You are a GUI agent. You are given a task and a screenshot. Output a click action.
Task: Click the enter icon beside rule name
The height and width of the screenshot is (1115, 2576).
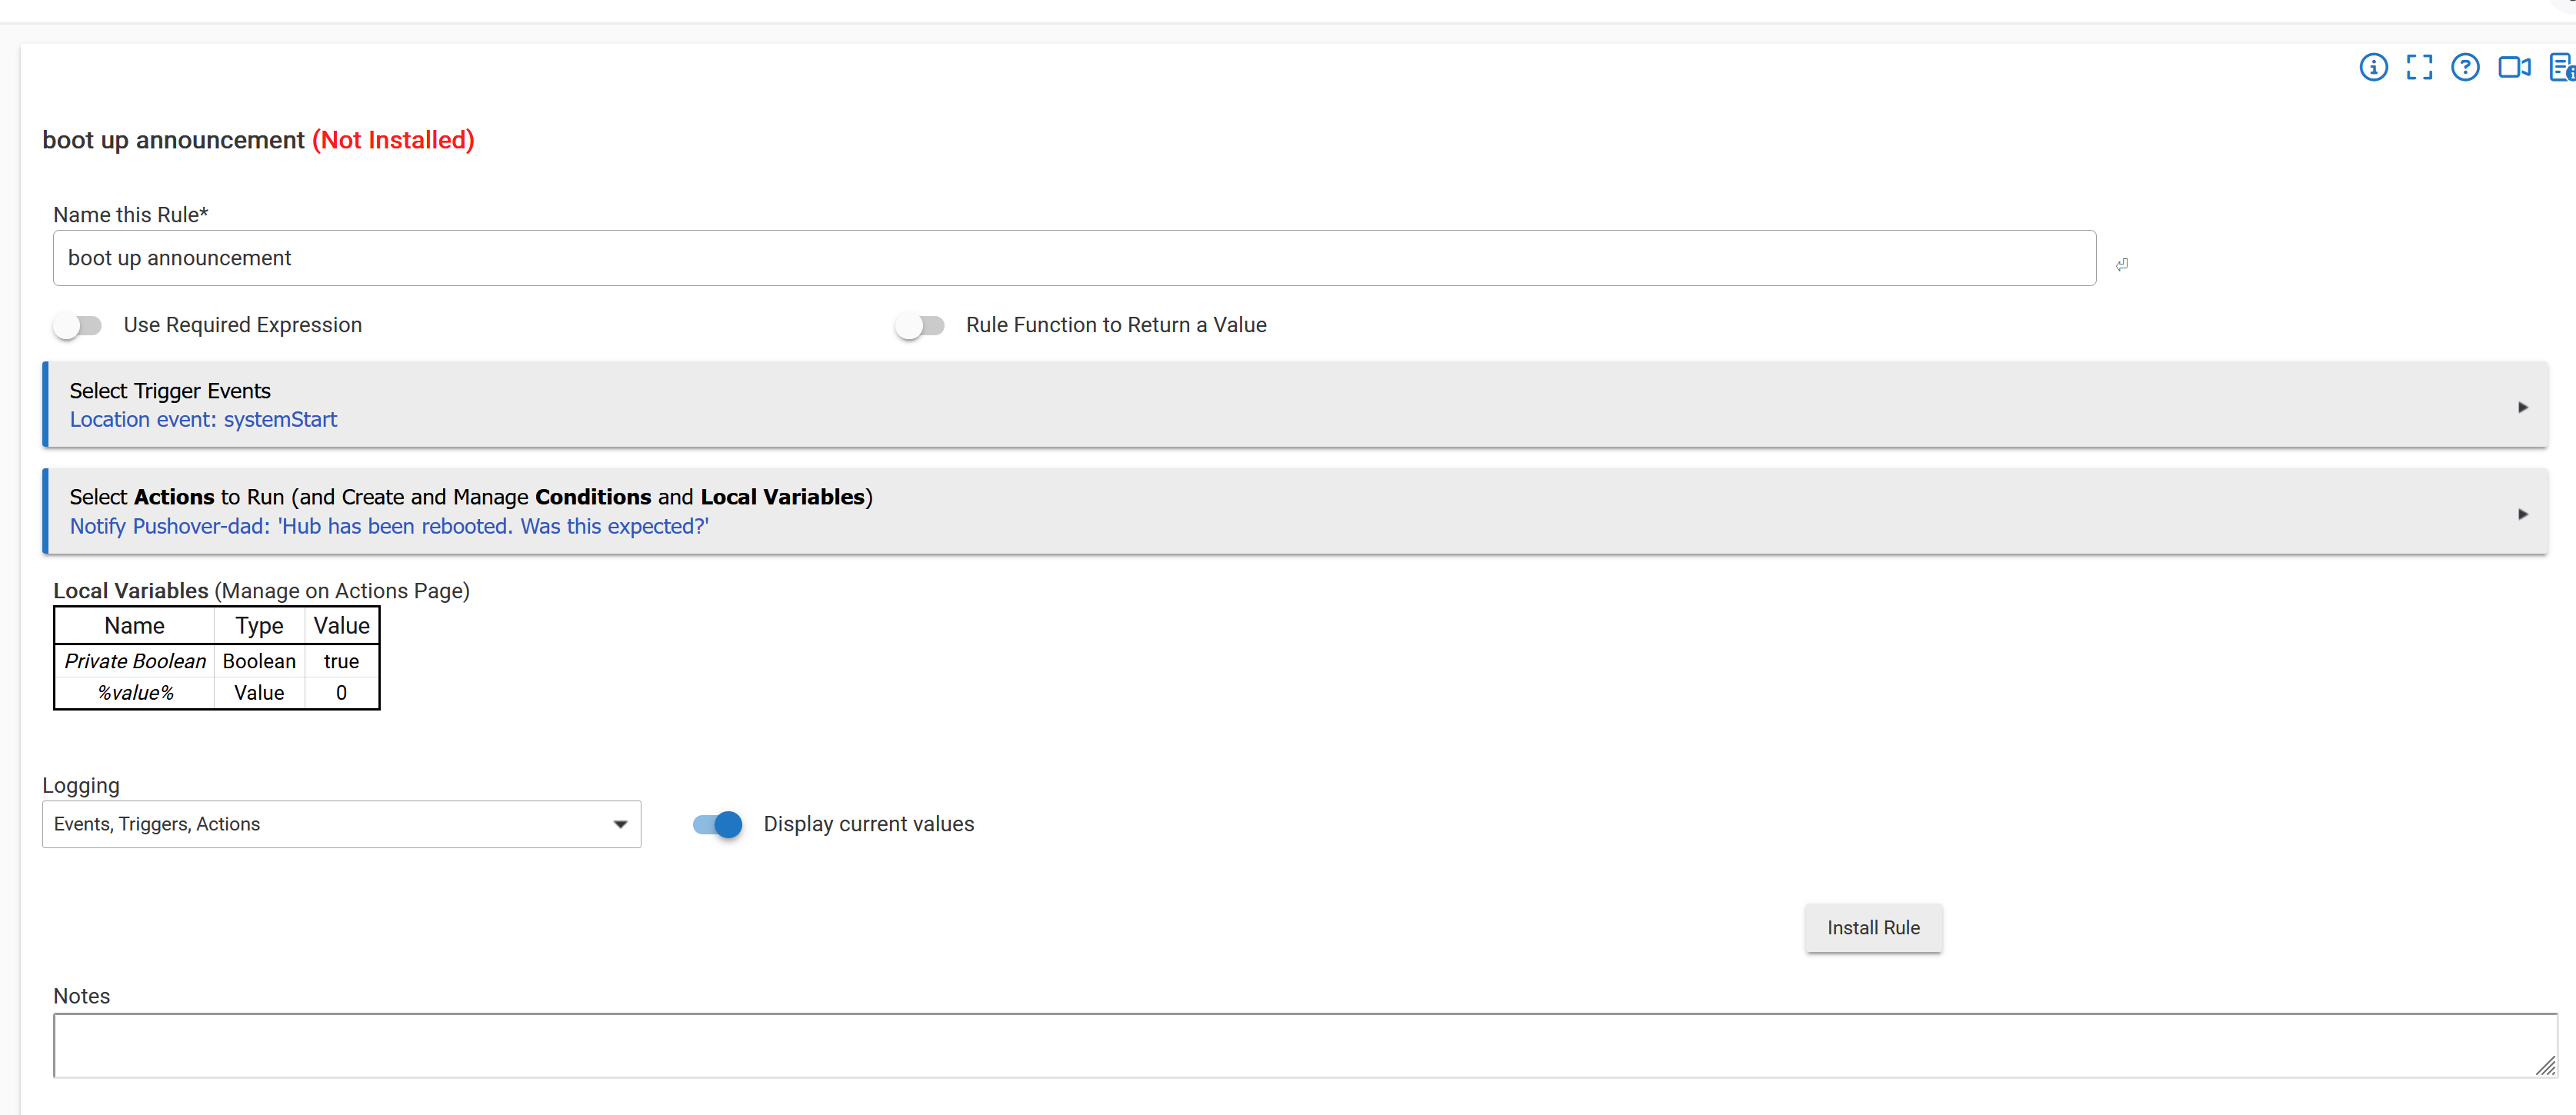(x=2121, y=264)
